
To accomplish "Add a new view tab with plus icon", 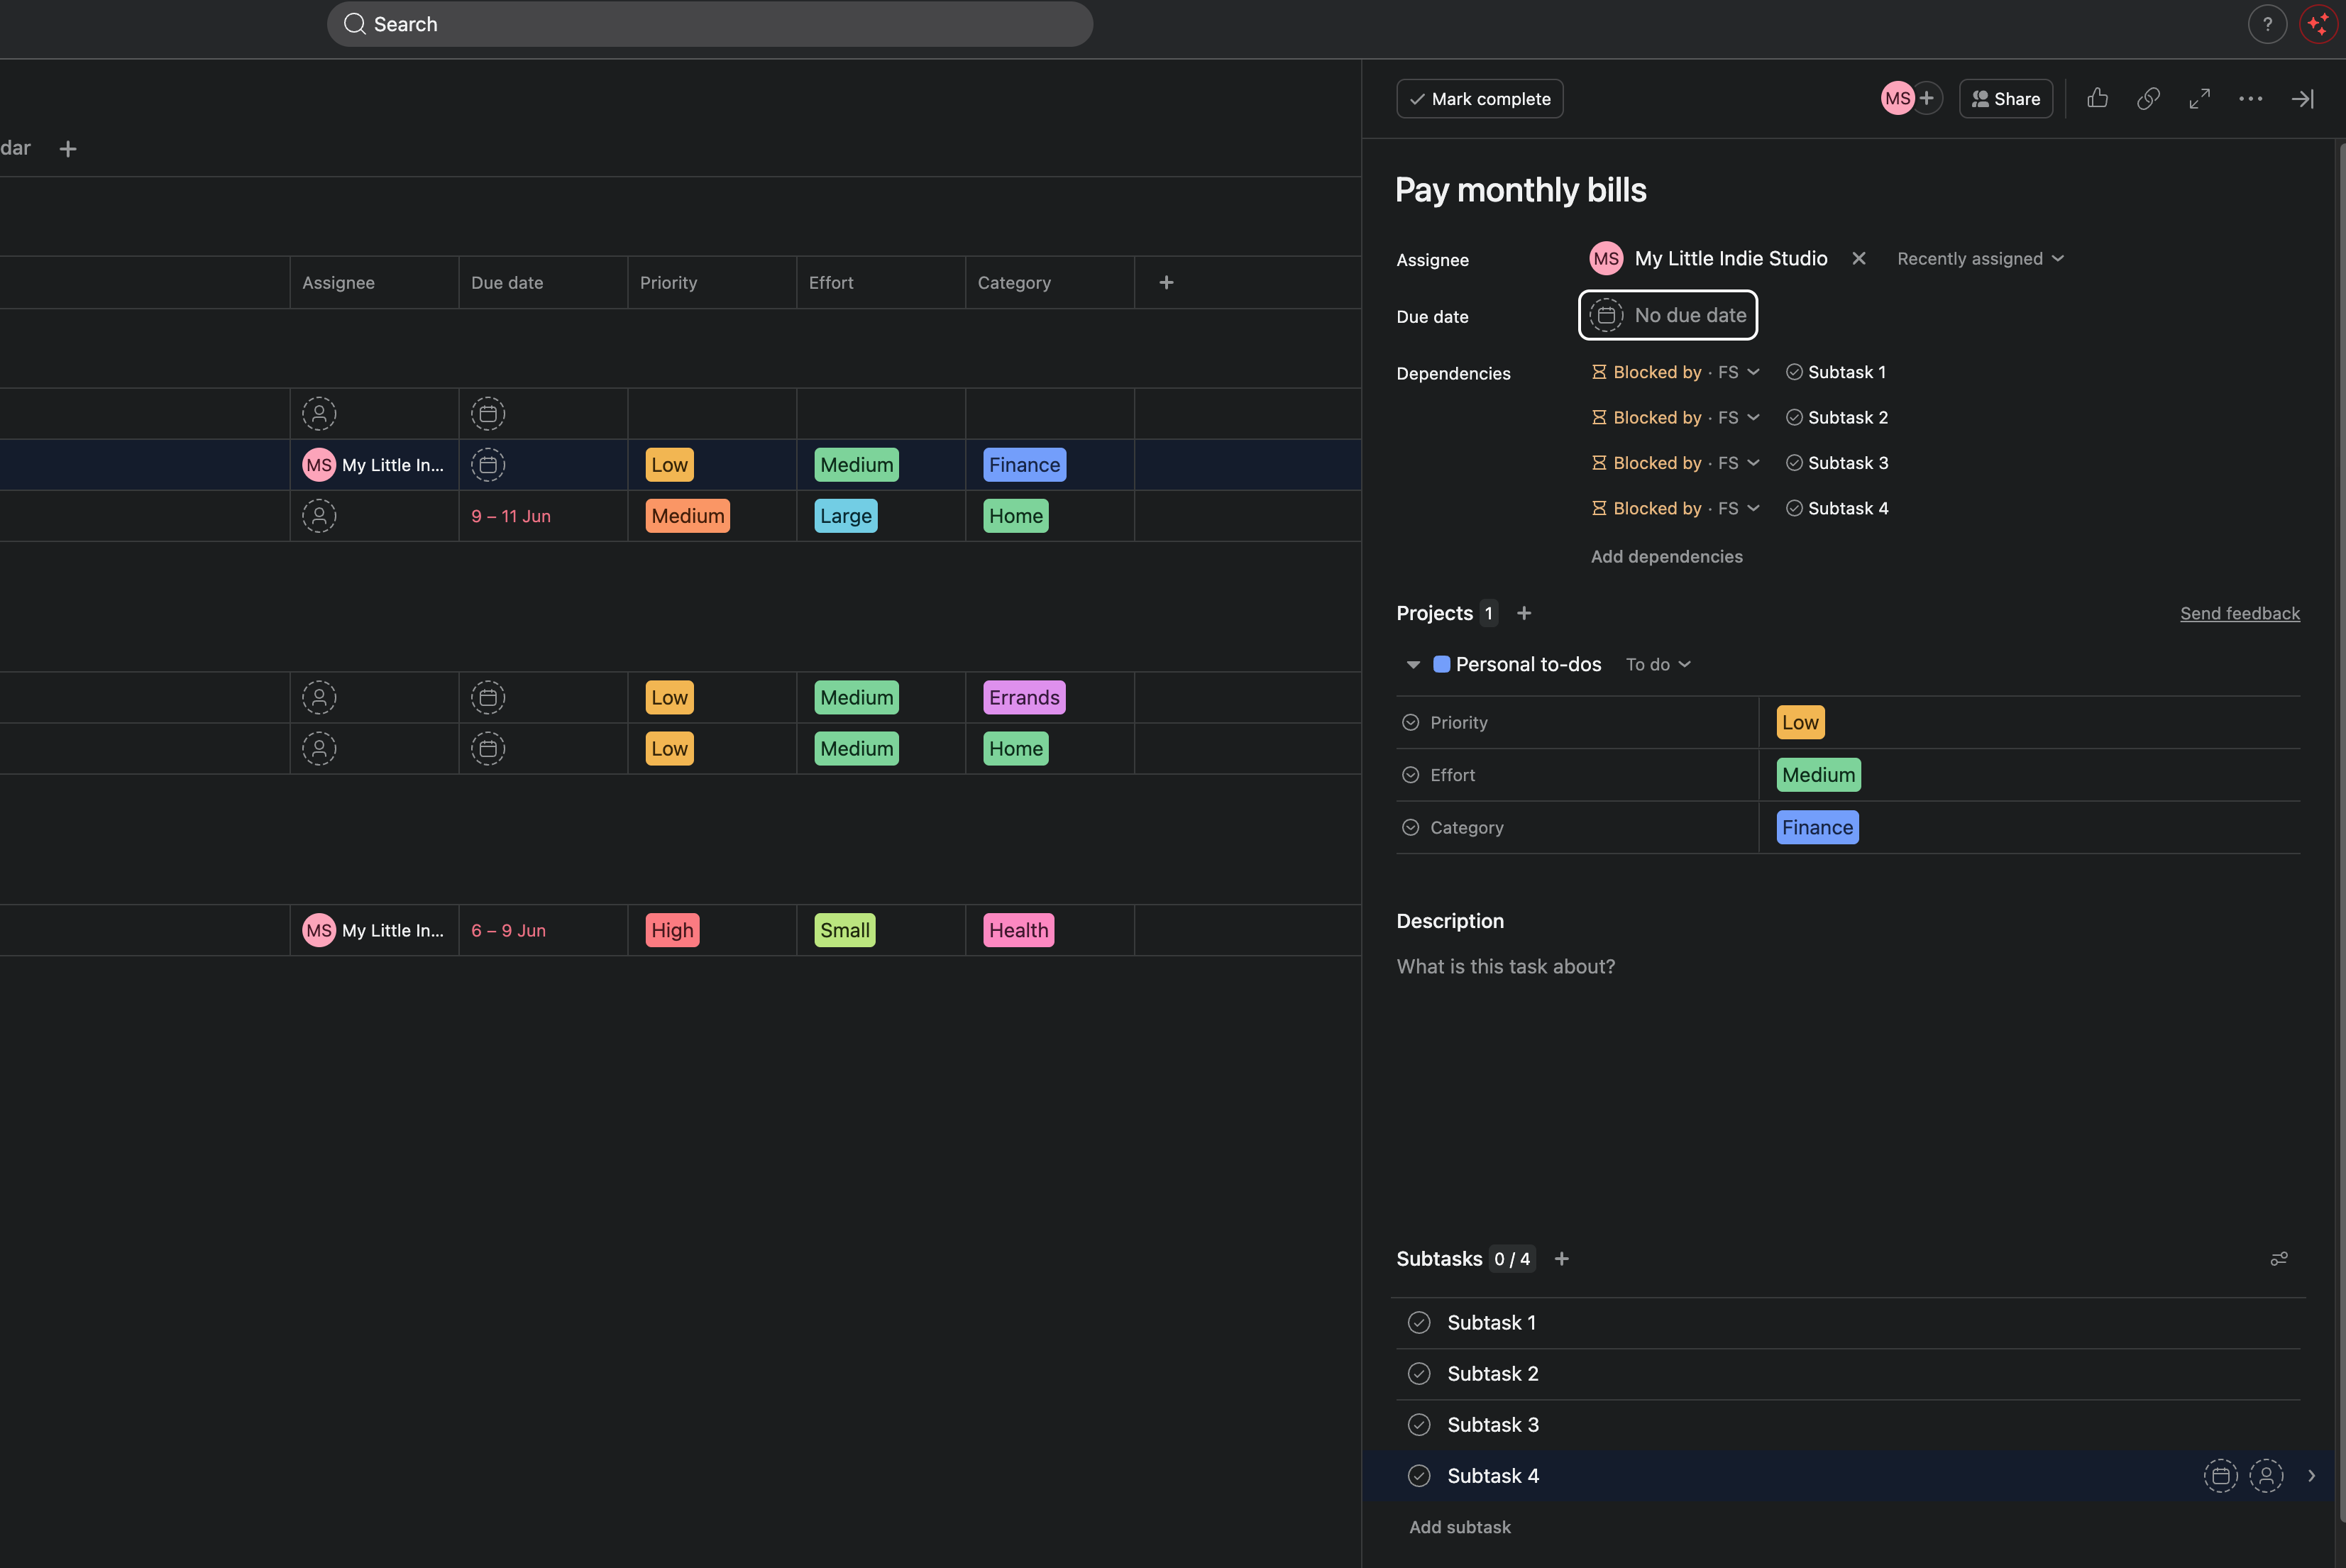I will pos(68,149).
